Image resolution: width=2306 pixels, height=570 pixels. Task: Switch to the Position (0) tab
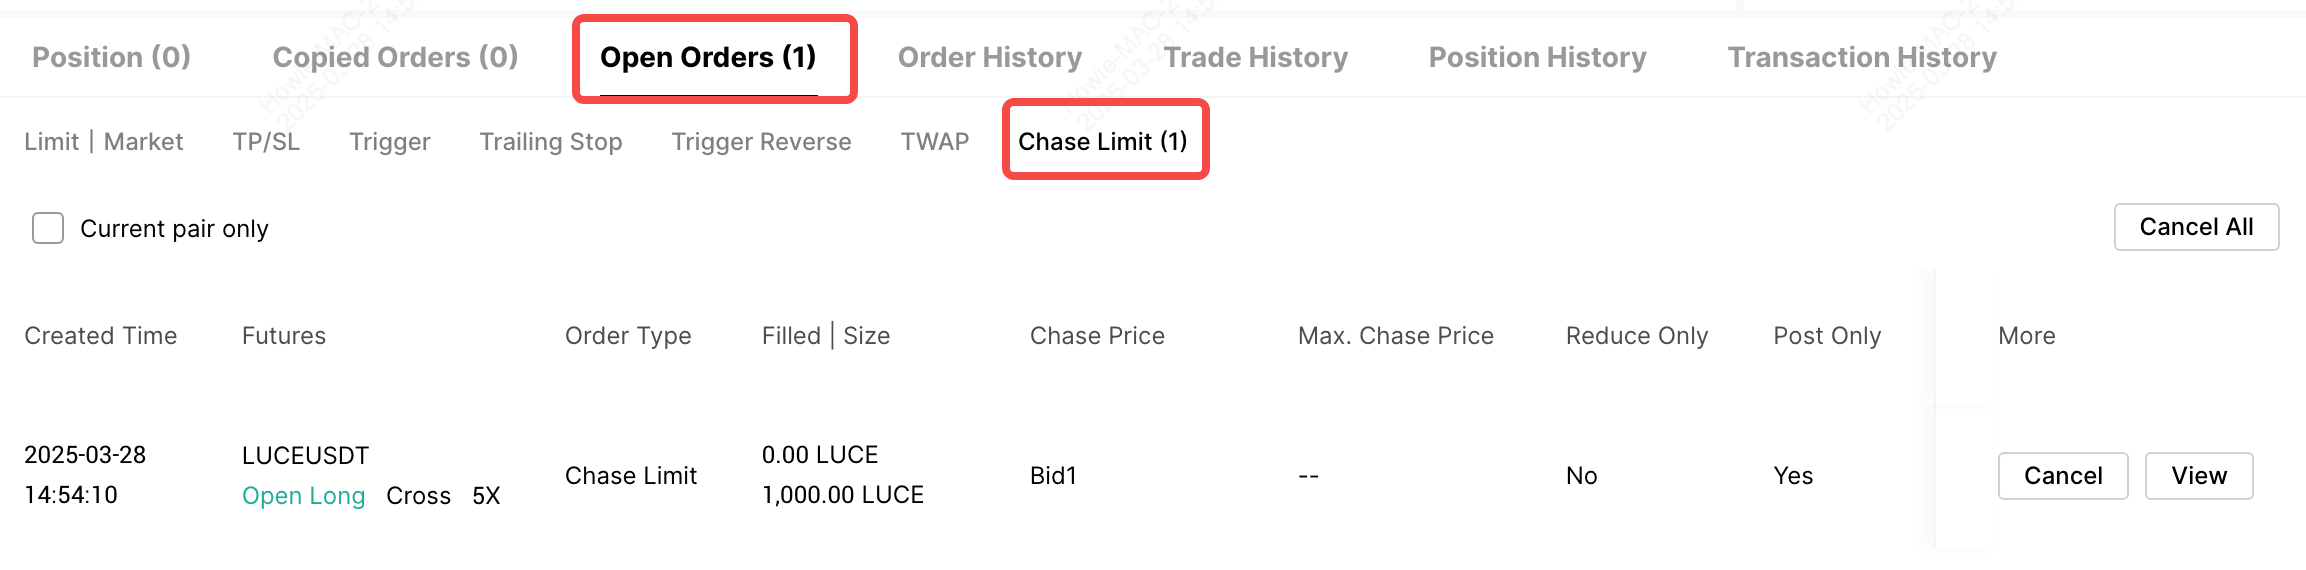(x=111, y=57)
